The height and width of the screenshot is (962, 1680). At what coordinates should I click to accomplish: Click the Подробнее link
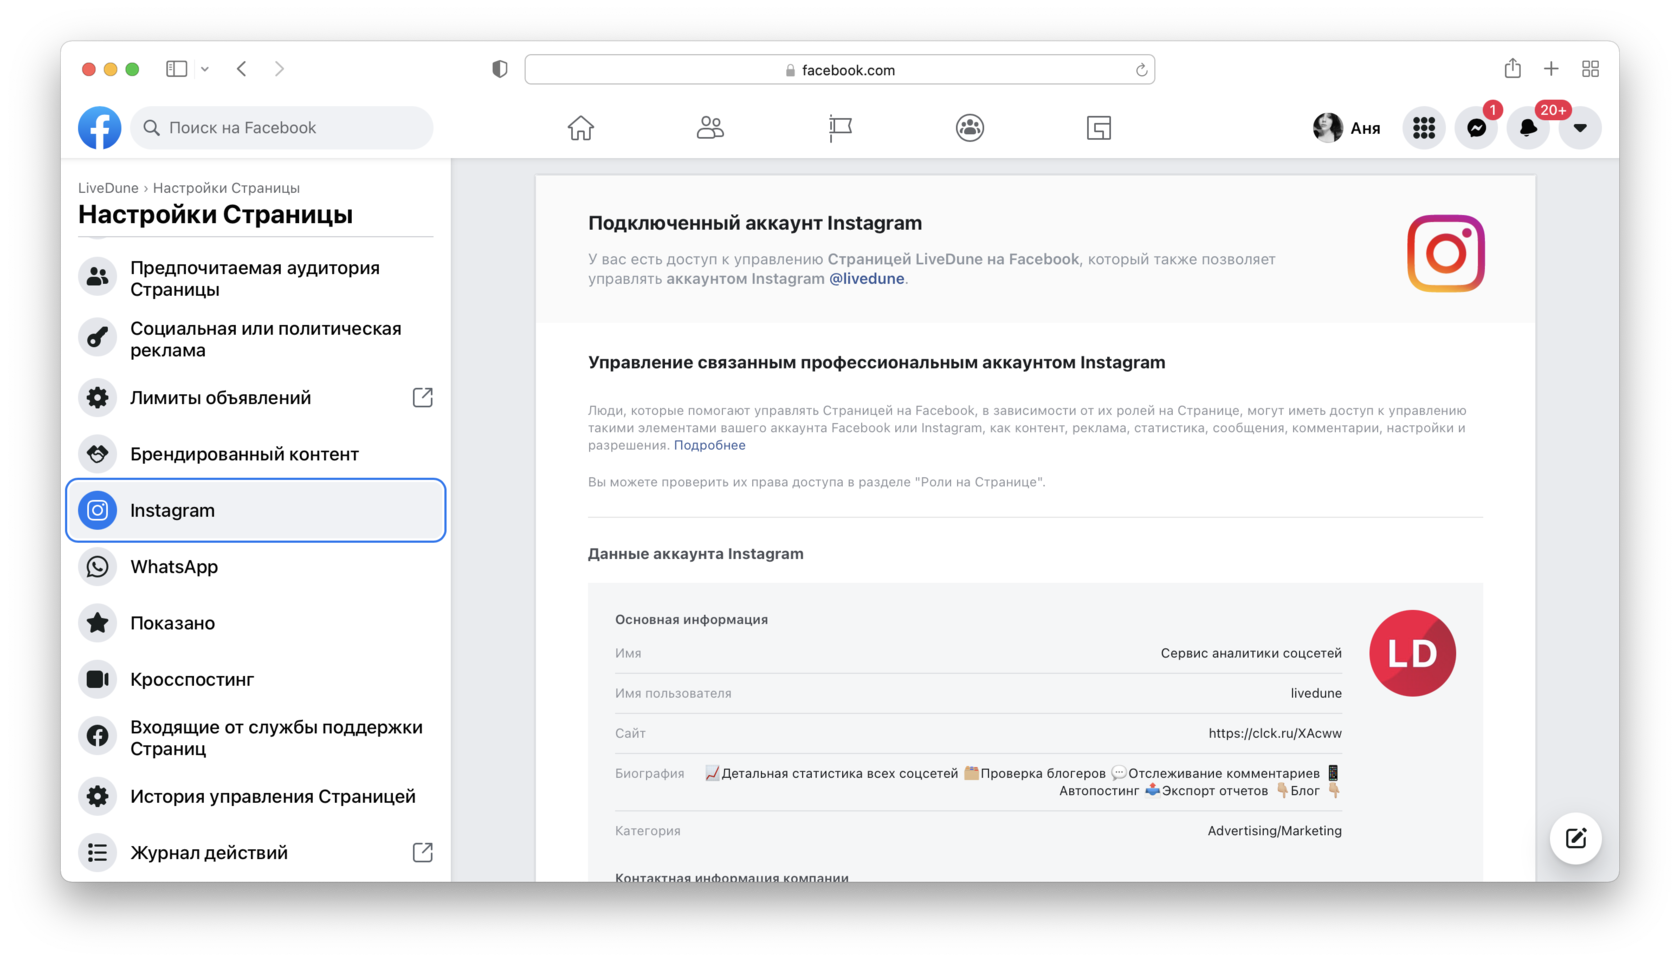(709, 444)
